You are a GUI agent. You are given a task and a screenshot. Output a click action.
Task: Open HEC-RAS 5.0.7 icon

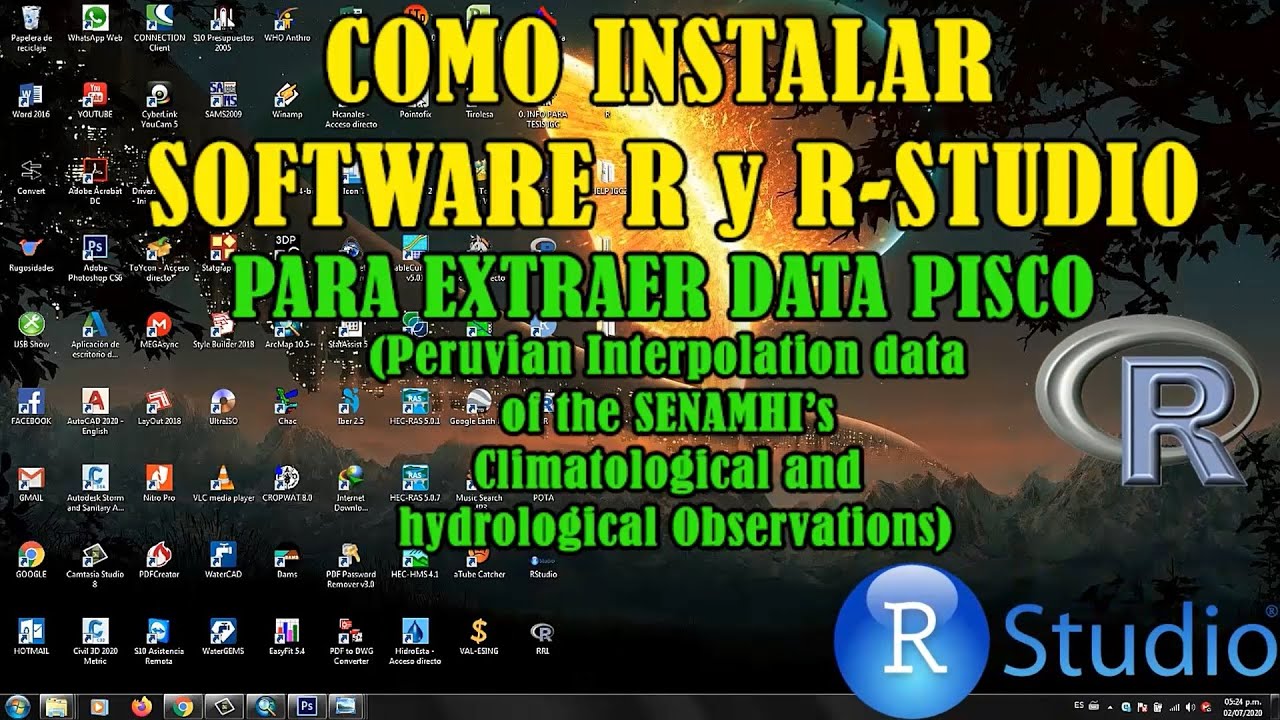(415, 484)
